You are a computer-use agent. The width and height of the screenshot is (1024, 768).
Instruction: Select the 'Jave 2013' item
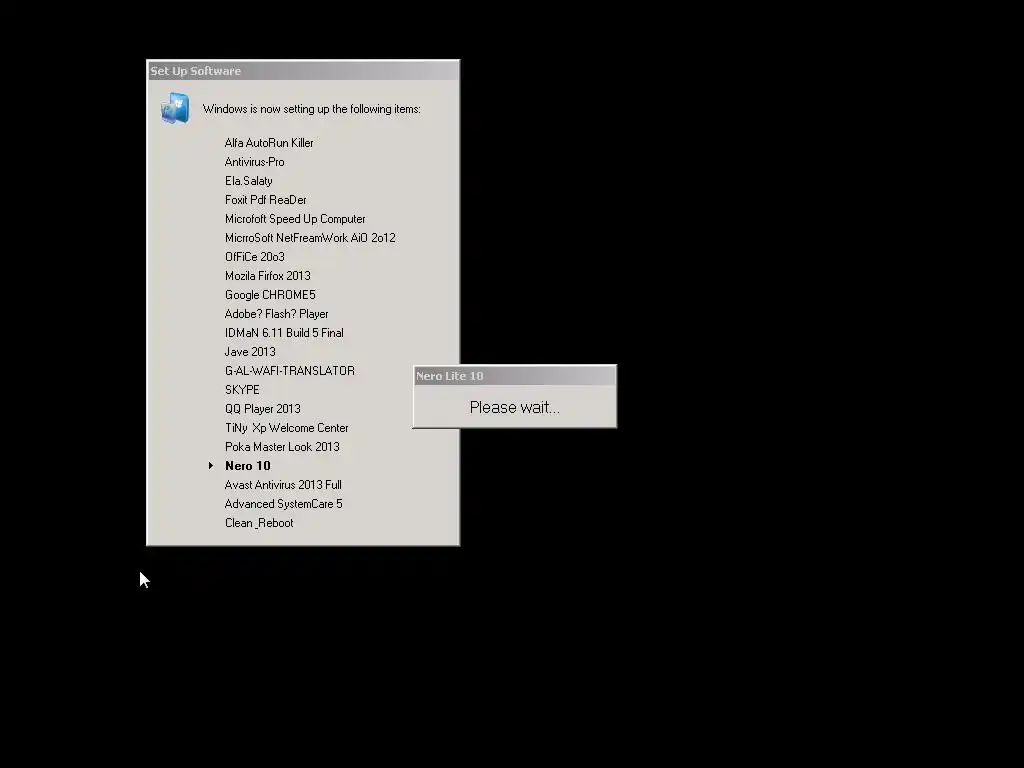click(x=250, y=352)
